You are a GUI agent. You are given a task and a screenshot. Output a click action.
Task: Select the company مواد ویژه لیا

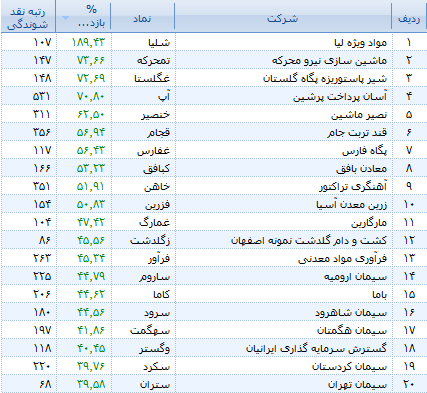coord(361,43)
